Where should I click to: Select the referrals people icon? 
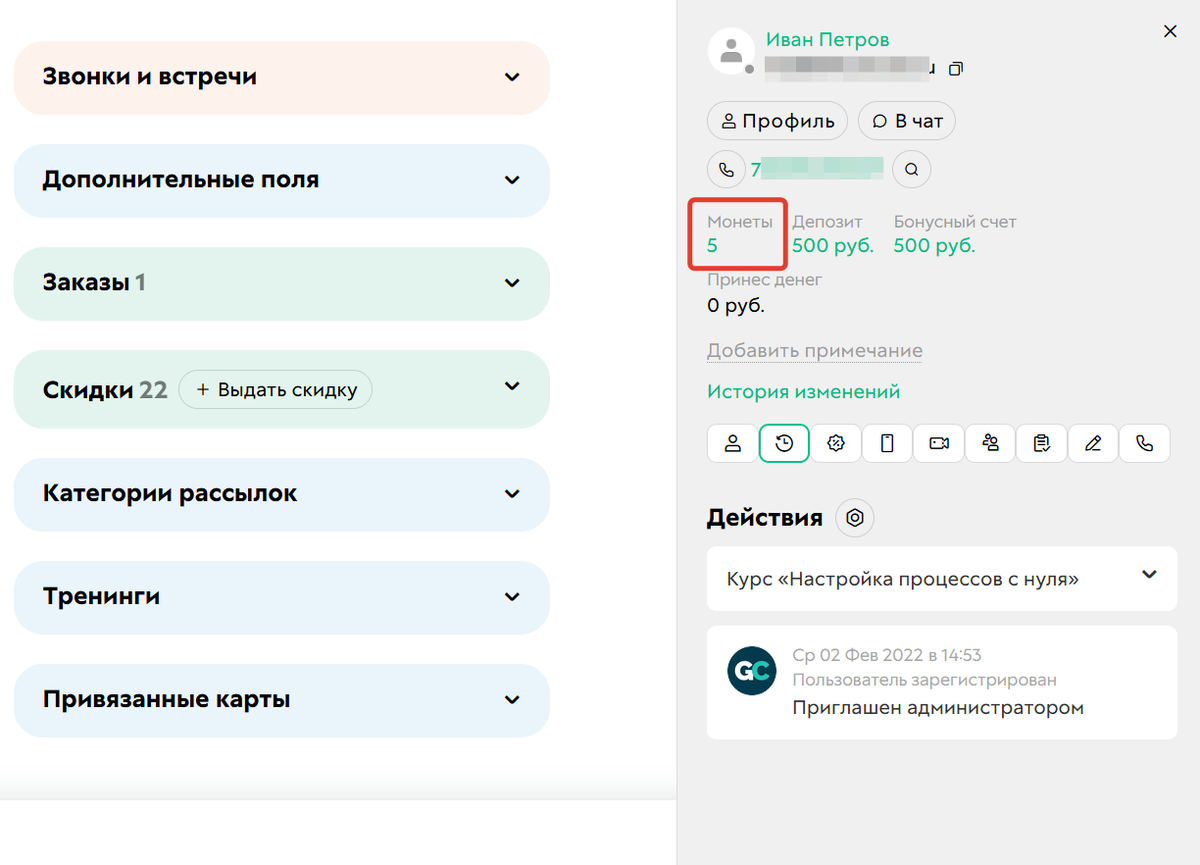(x=990, y=443)
